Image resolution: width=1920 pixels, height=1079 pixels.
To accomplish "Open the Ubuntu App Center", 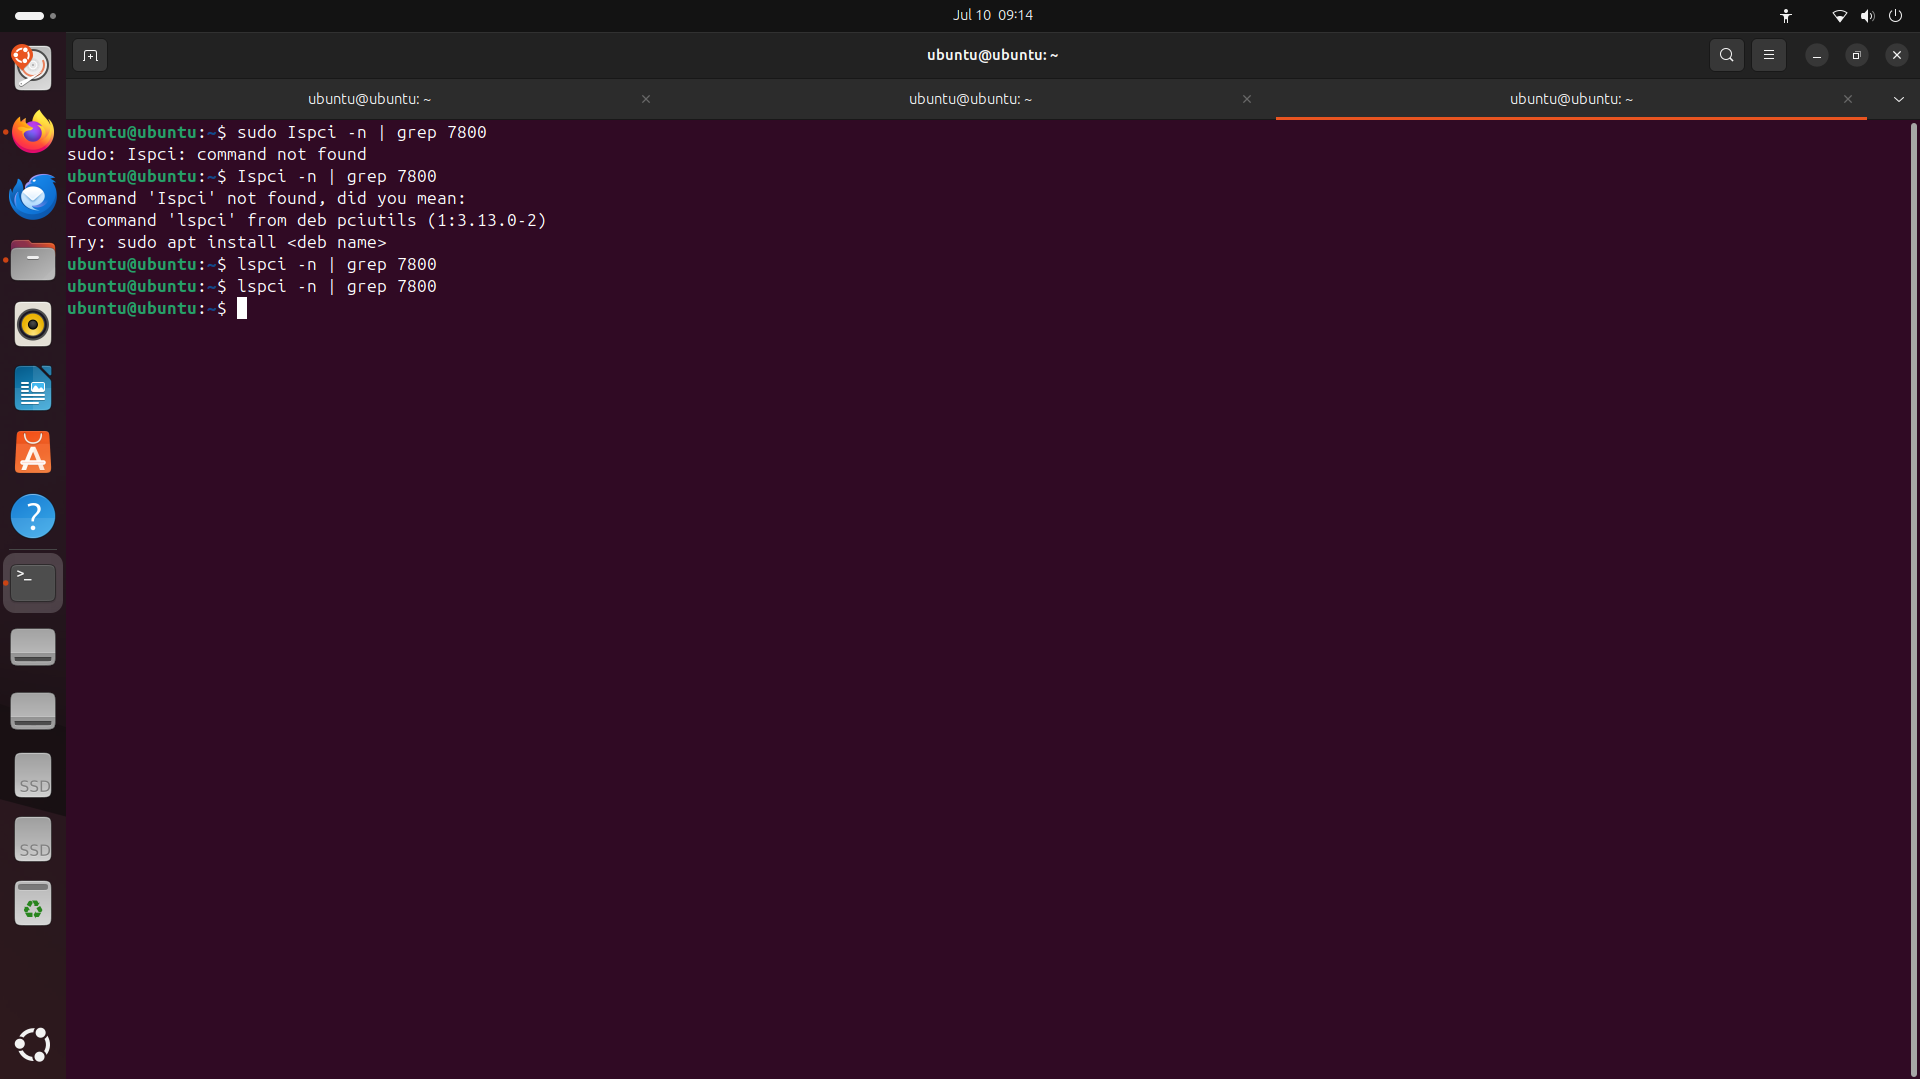I will tap(33, 453).
